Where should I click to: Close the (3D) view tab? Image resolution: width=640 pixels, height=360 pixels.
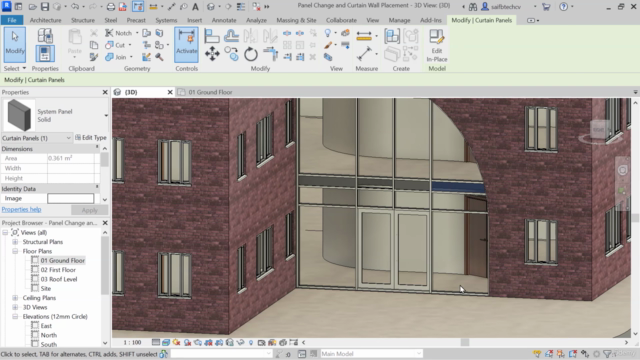coord(170,92)
